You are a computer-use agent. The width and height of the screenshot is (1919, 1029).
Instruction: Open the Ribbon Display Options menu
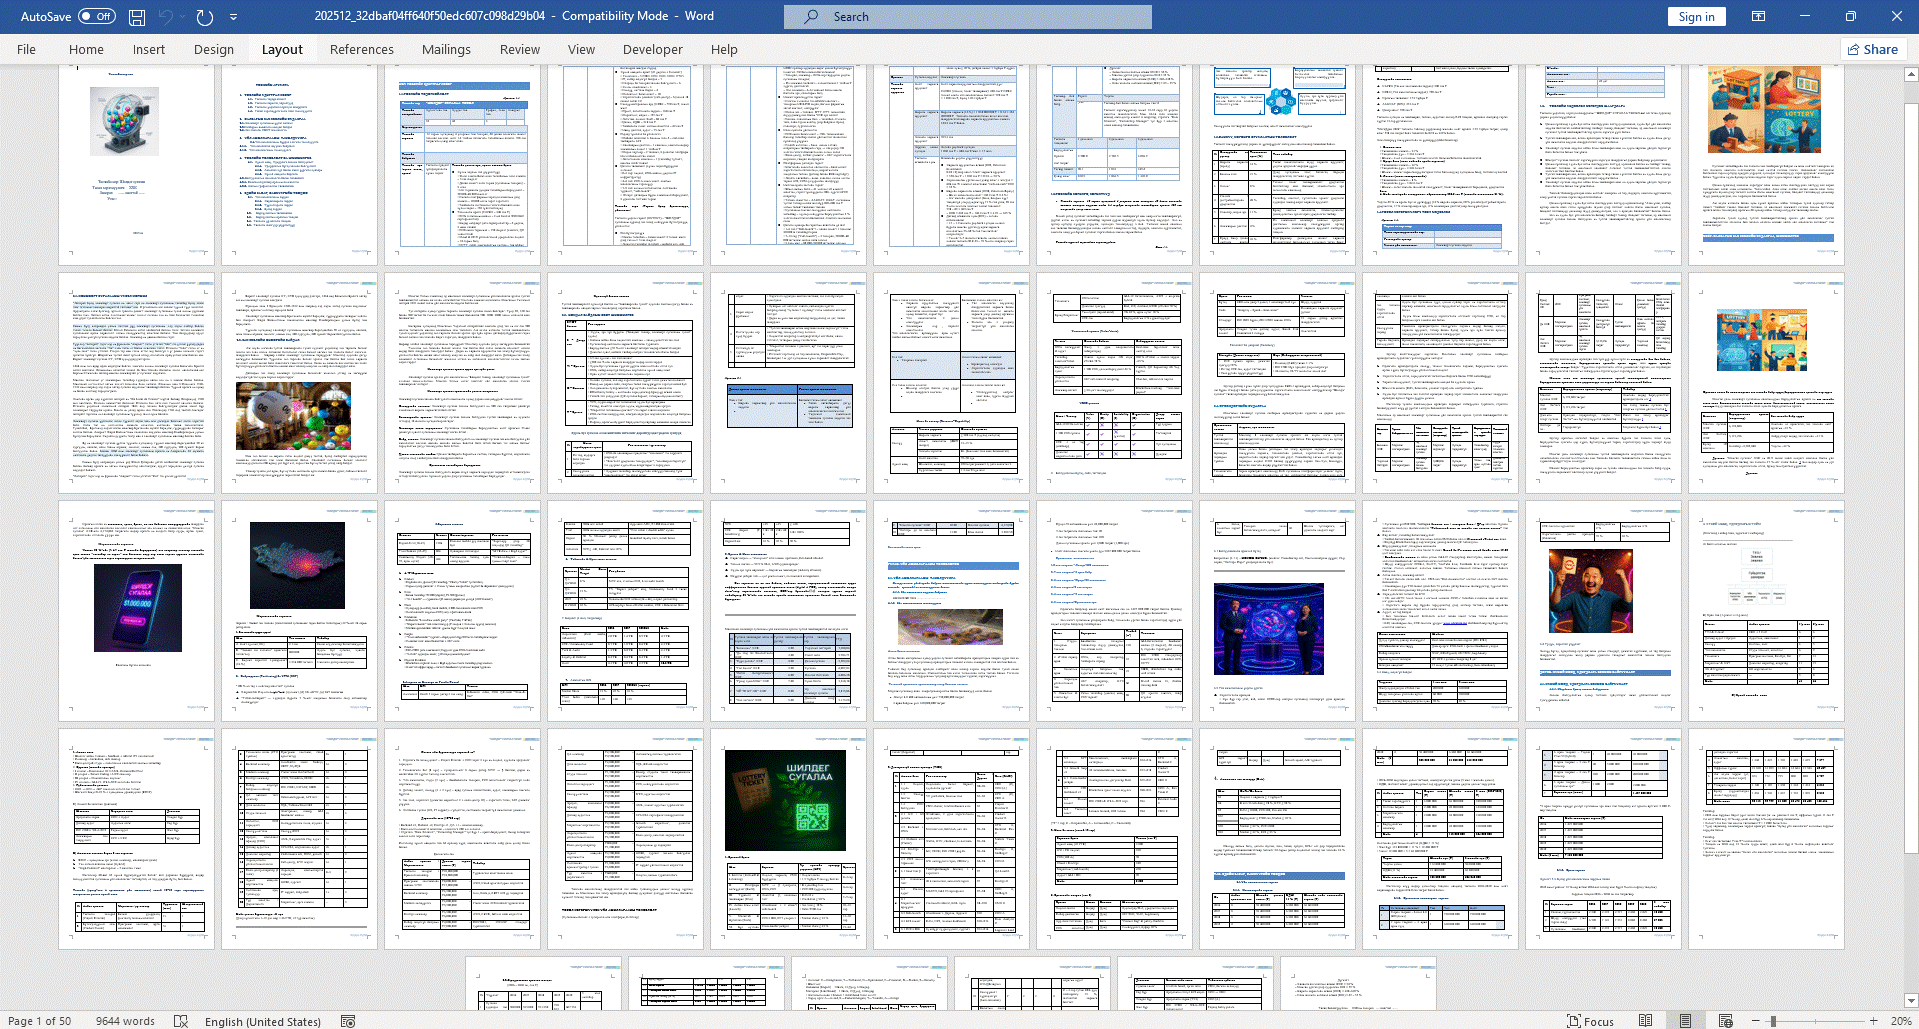pos(1758,17)
